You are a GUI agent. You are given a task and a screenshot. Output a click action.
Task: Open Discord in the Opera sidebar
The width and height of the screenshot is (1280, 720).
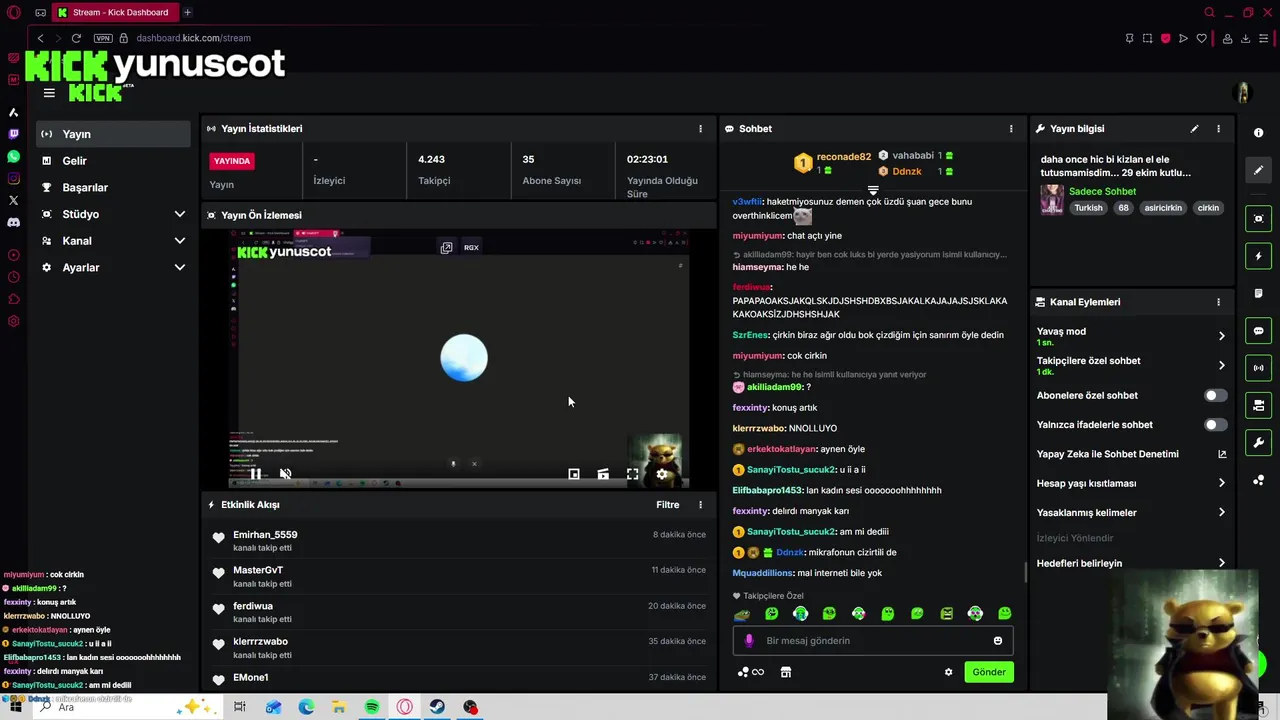pos(13,222)
